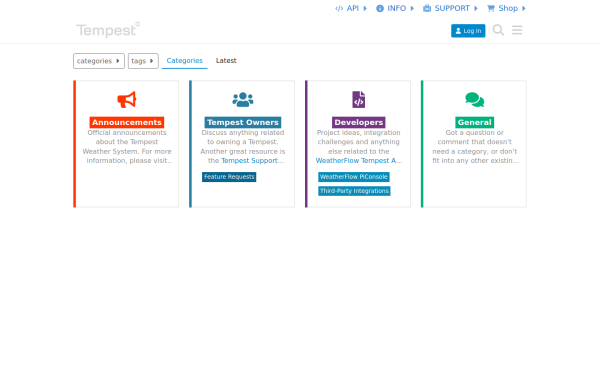
Task: Open the WeatherFlow PiConsole subcategory
Action: [354, 177]
